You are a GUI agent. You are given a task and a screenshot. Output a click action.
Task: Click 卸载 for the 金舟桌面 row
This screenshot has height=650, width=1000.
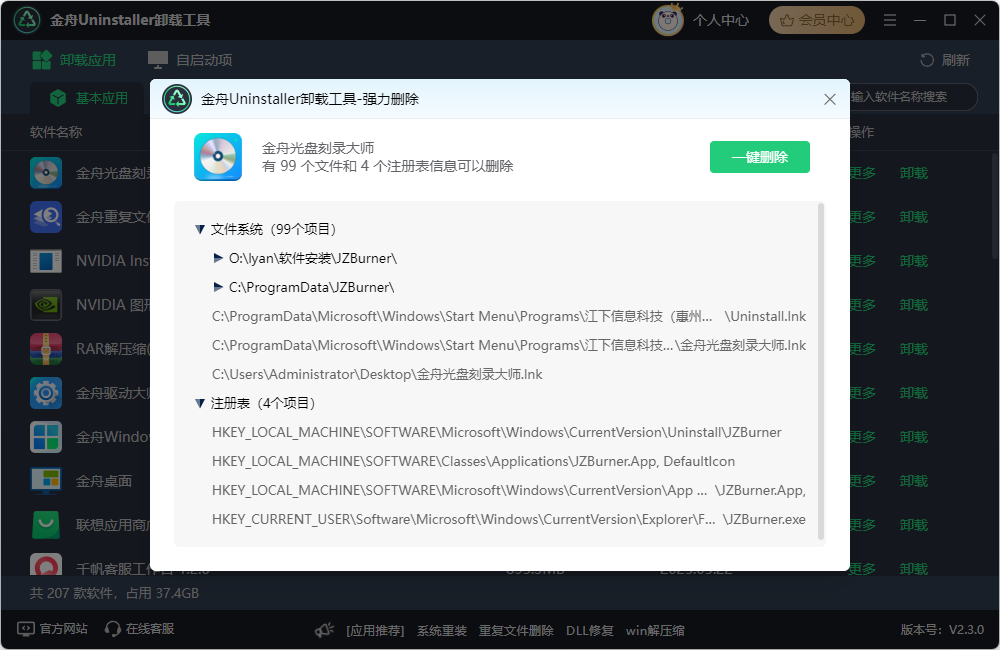pyautogui.click(x=913, y=481)
